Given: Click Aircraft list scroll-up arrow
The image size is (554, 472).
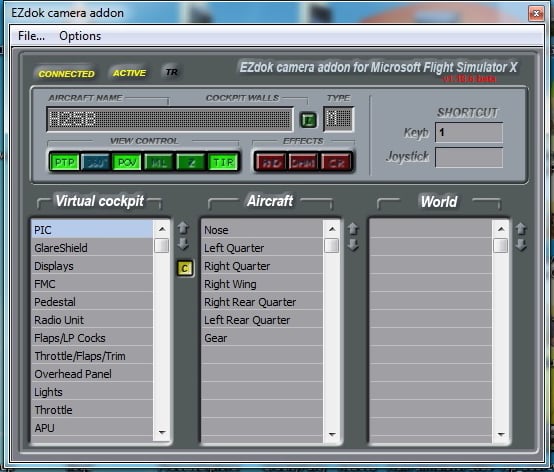Looking at the screenshot, I should [x=332, y=229].
